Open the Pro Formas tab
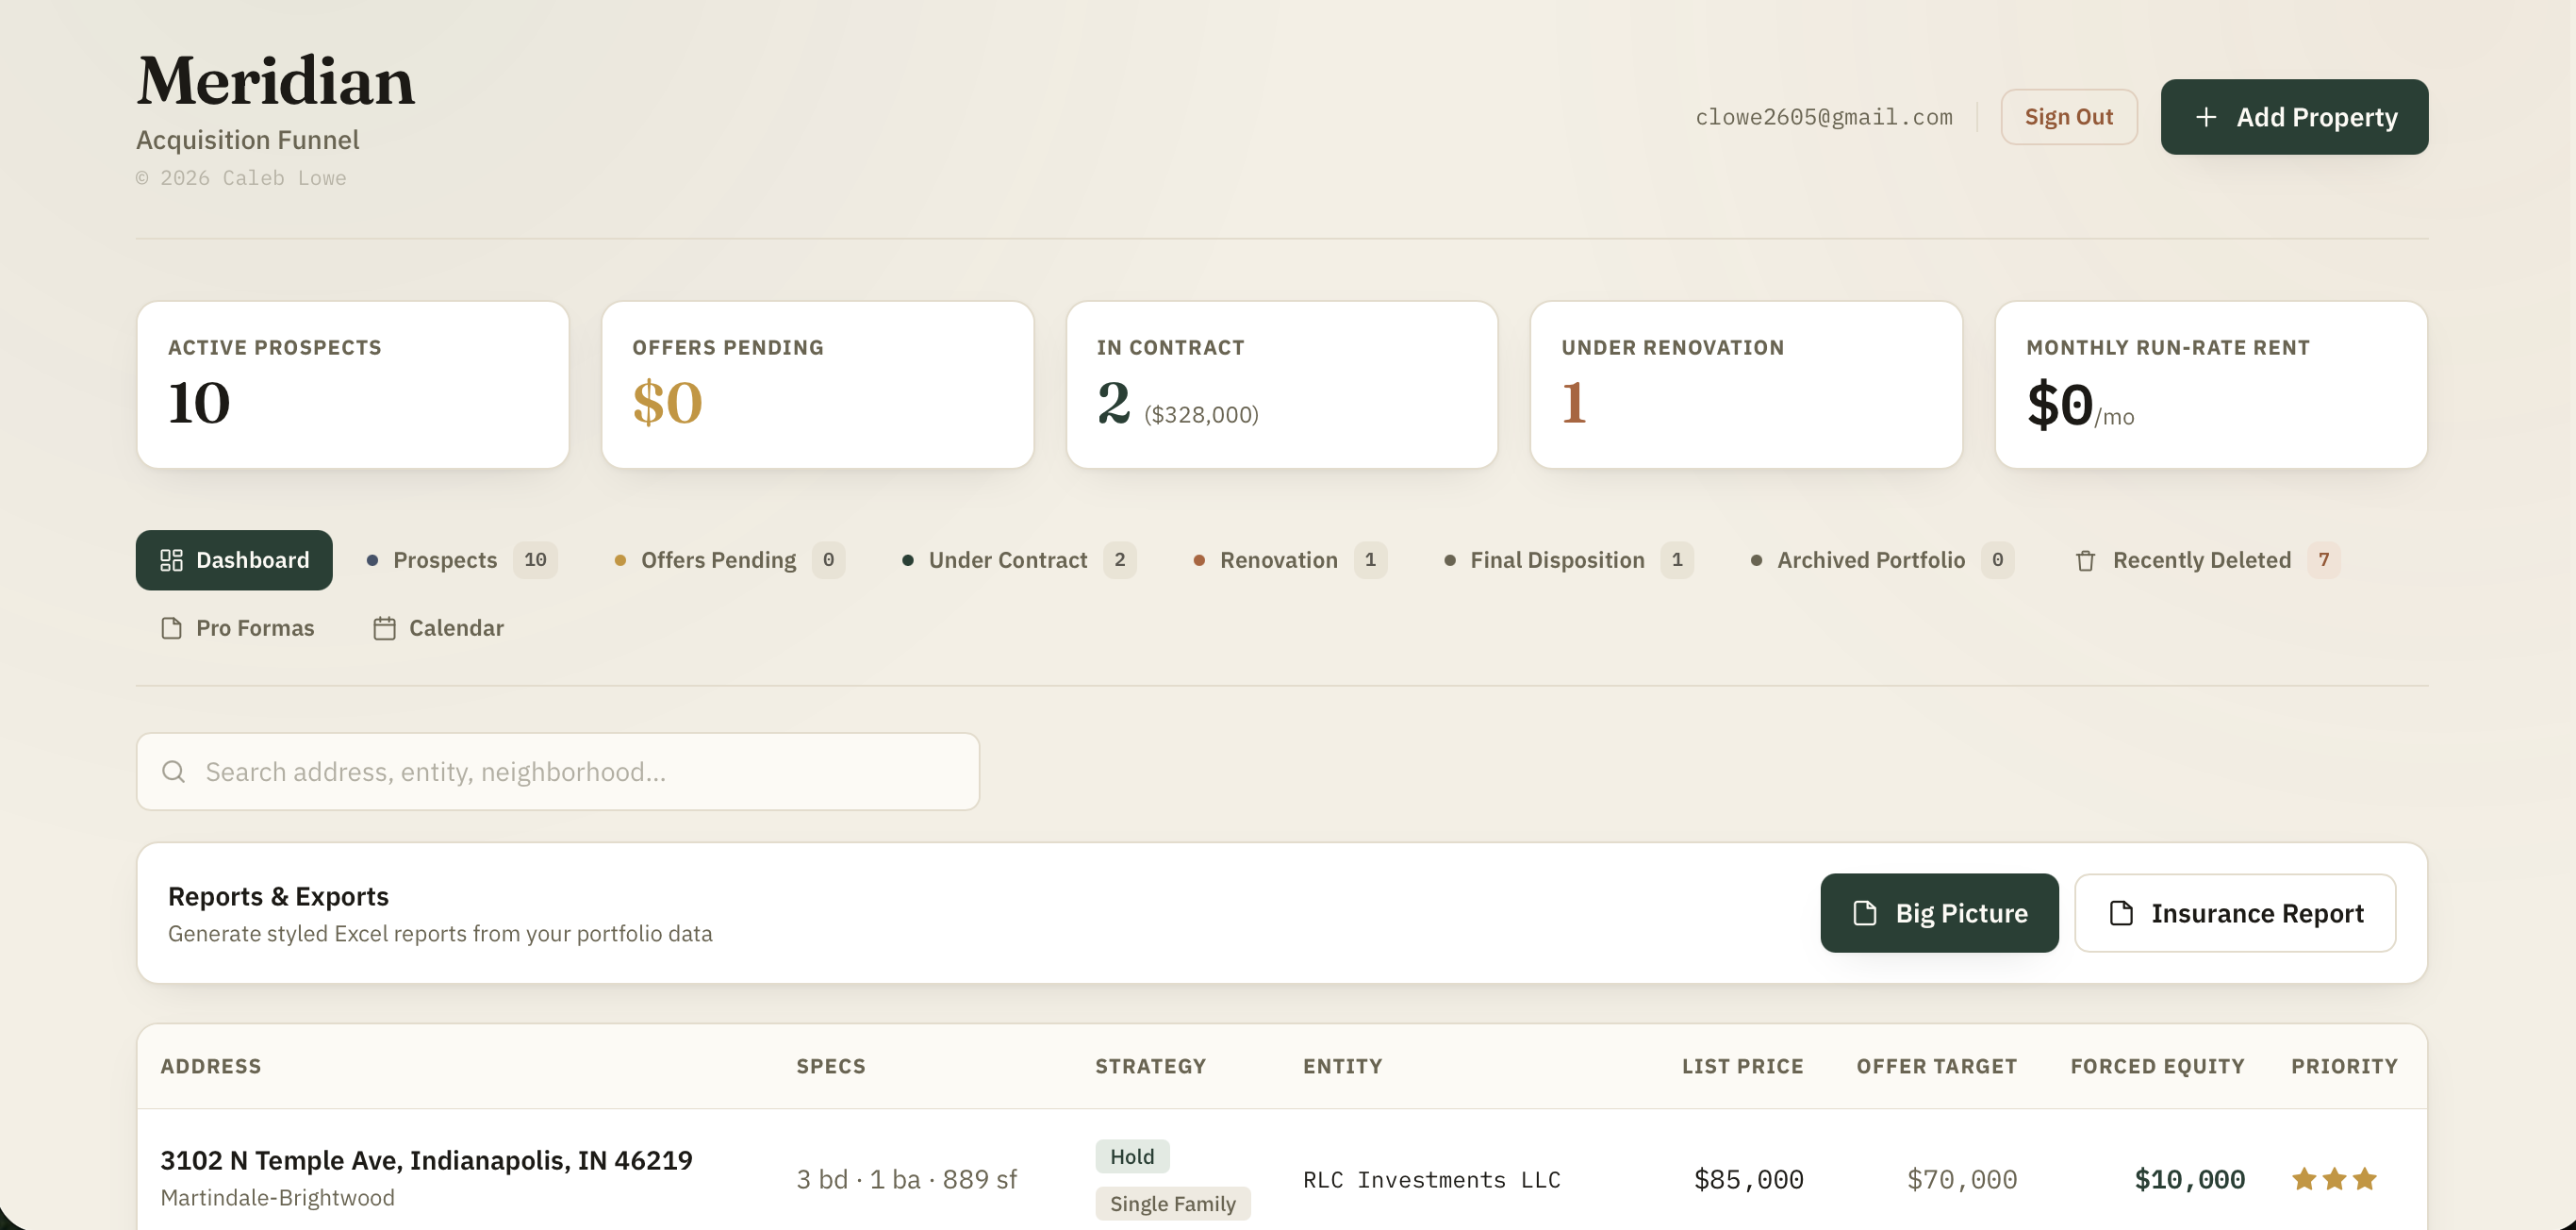The height and width of the screenshot is (1230, 2576). (237, 628)
